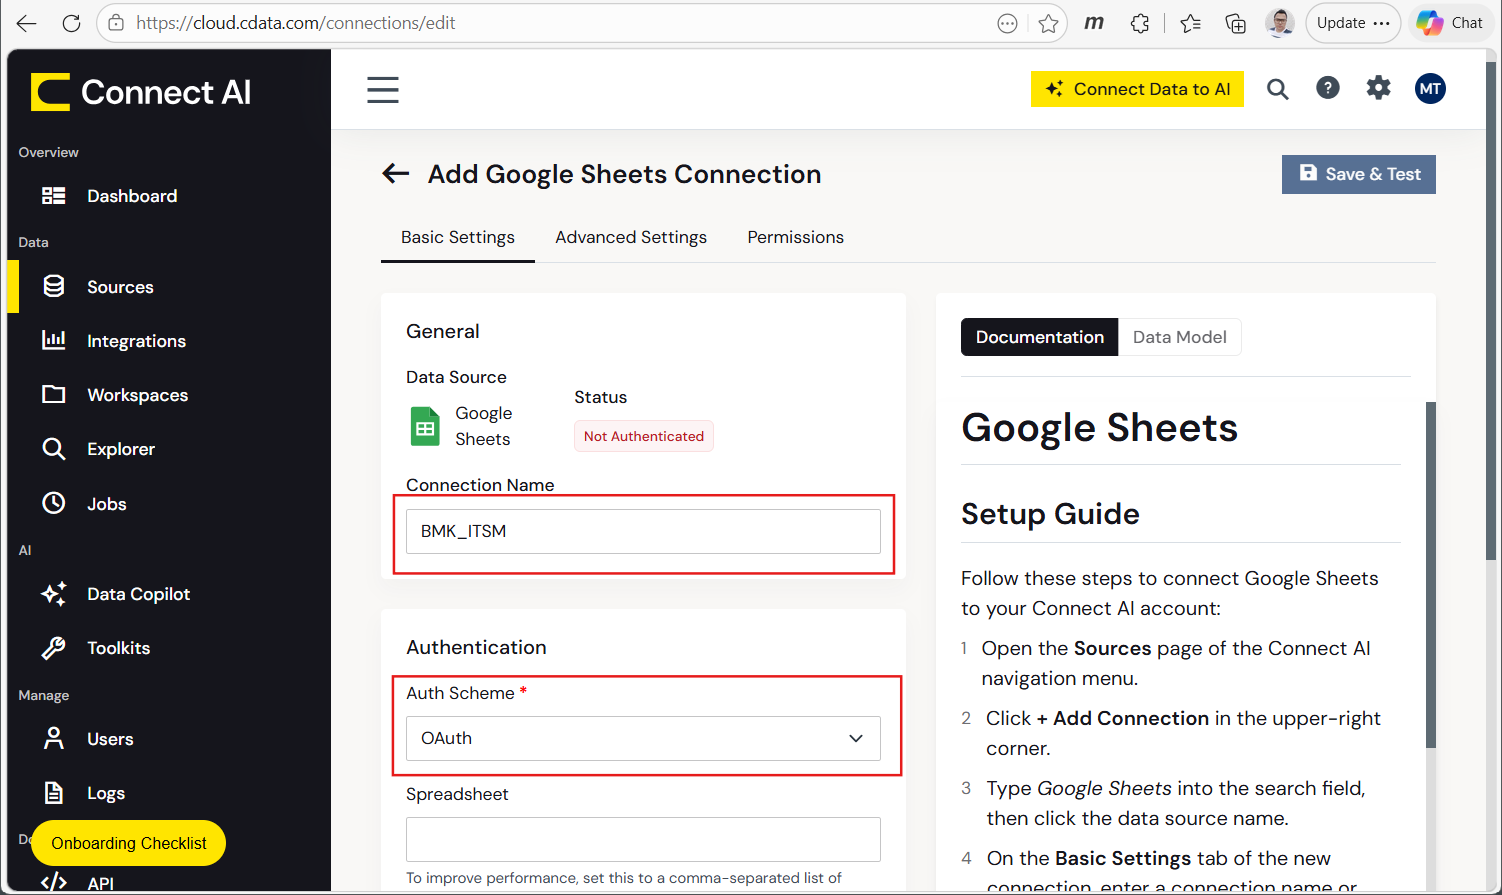1502x895 pixels.
Task: Open help question mark icon
Action: click(1328, 88)
